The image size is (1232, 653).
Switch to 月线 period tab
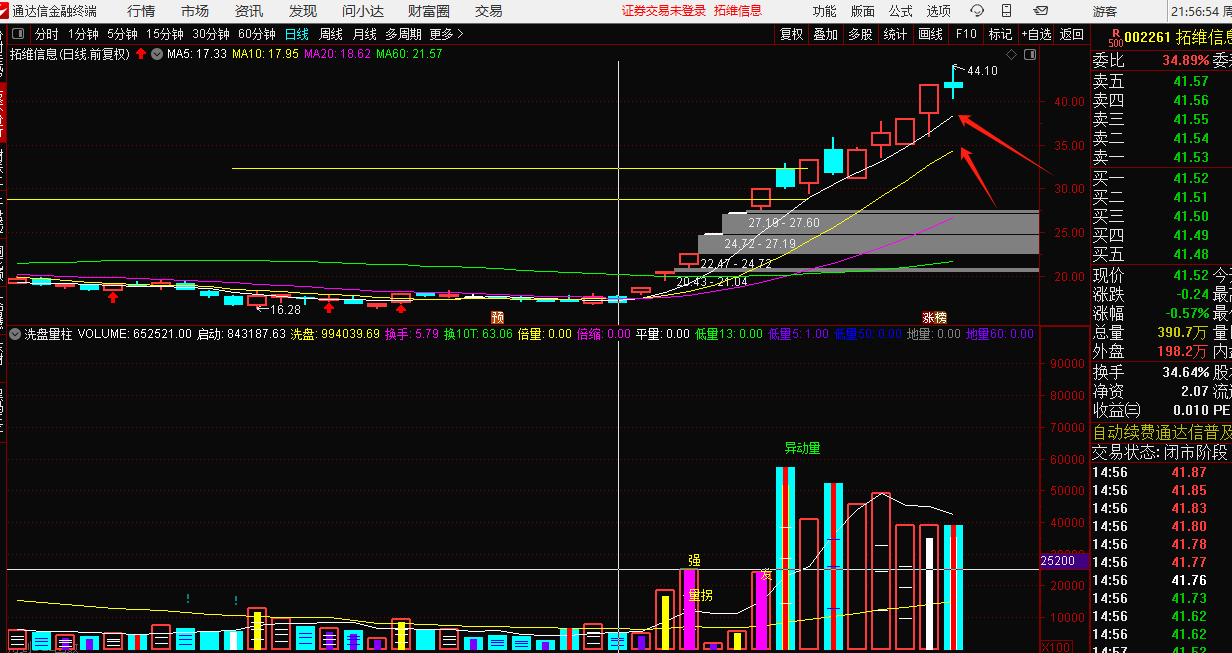[x=365, y=34]
